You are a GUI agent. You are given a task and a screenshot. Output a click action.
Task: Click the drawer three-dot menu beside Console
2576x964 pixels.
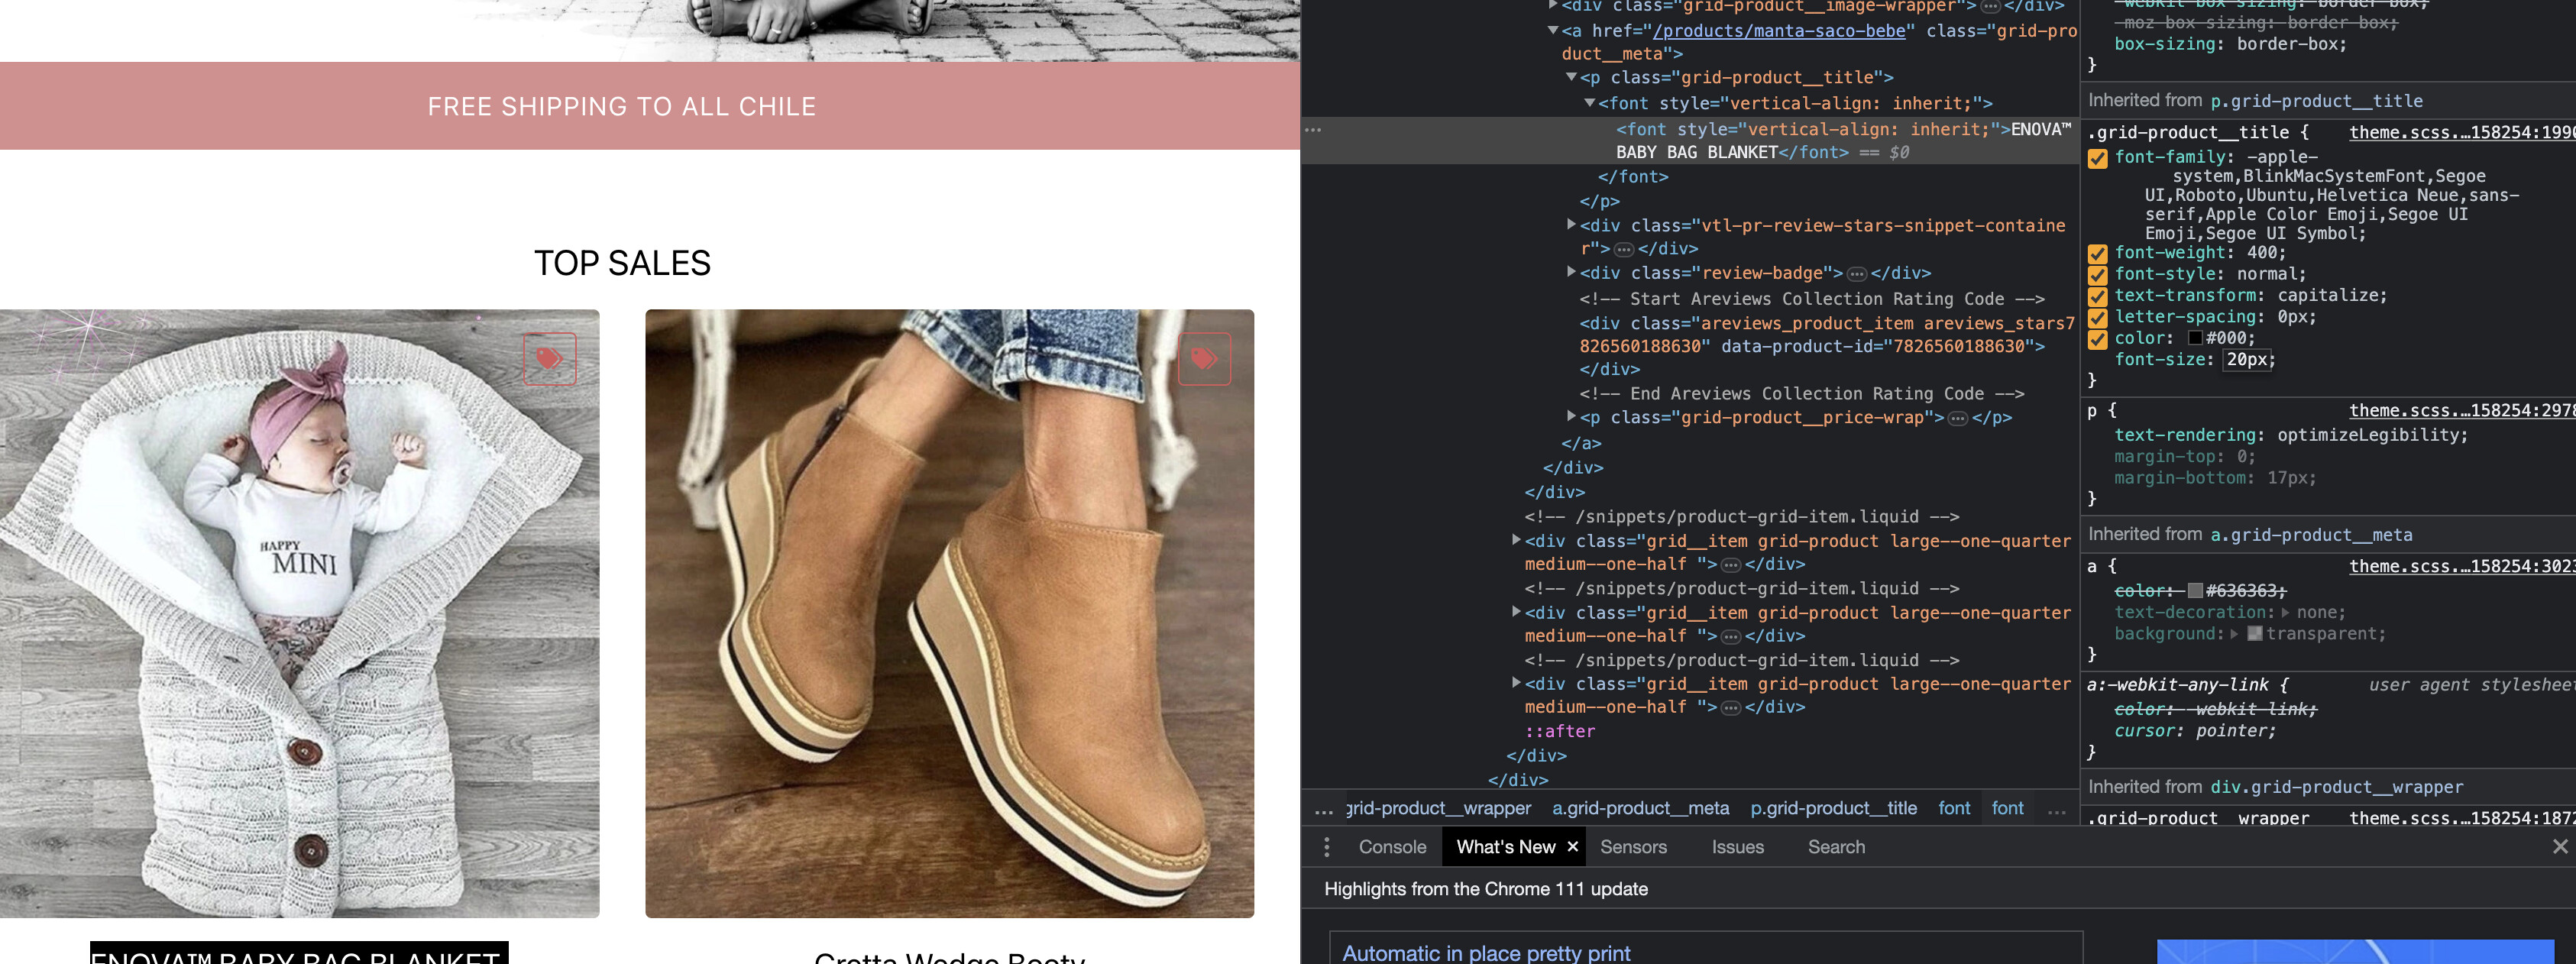coord(1326,847)
